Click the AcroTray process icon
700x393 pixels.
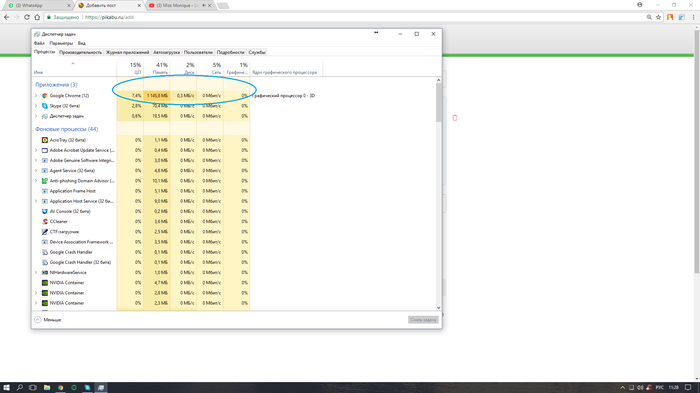point(45,140)
